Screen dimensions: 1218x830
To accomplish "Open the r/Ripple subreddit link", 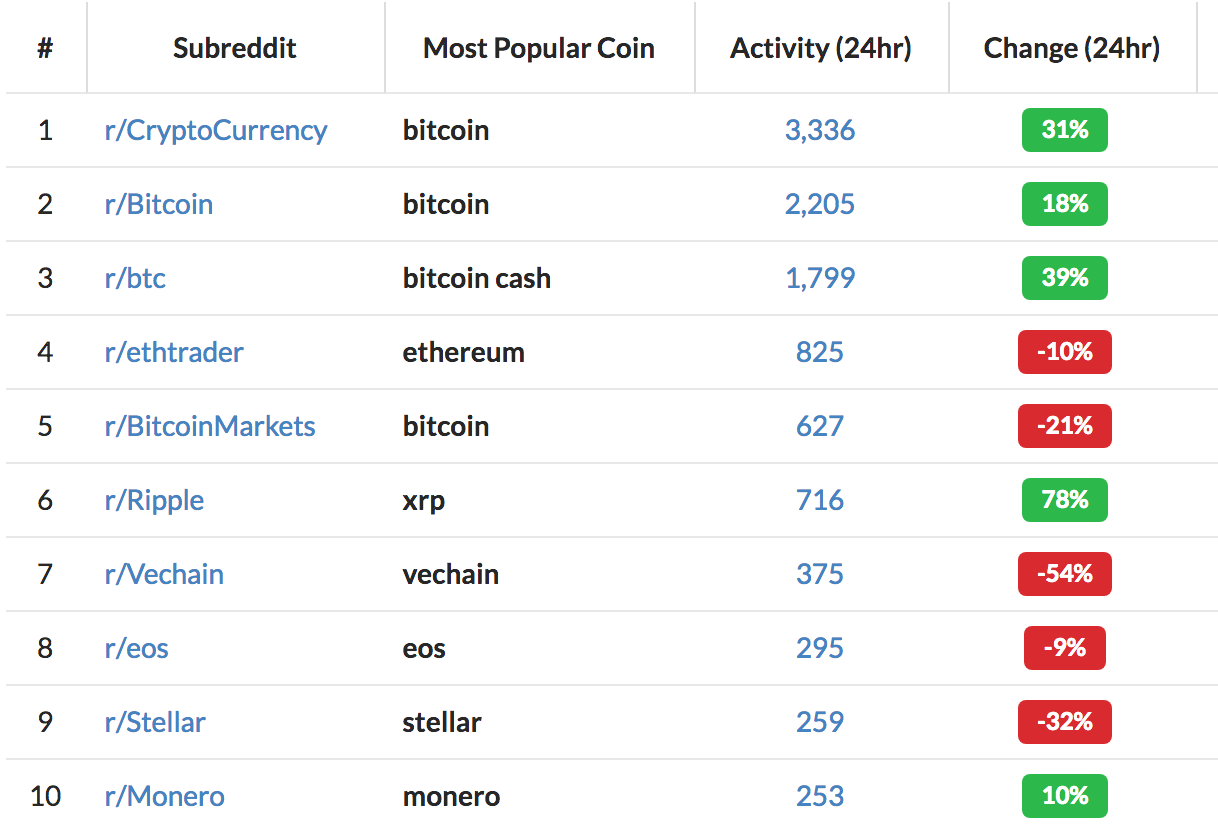I will point(154,500).
